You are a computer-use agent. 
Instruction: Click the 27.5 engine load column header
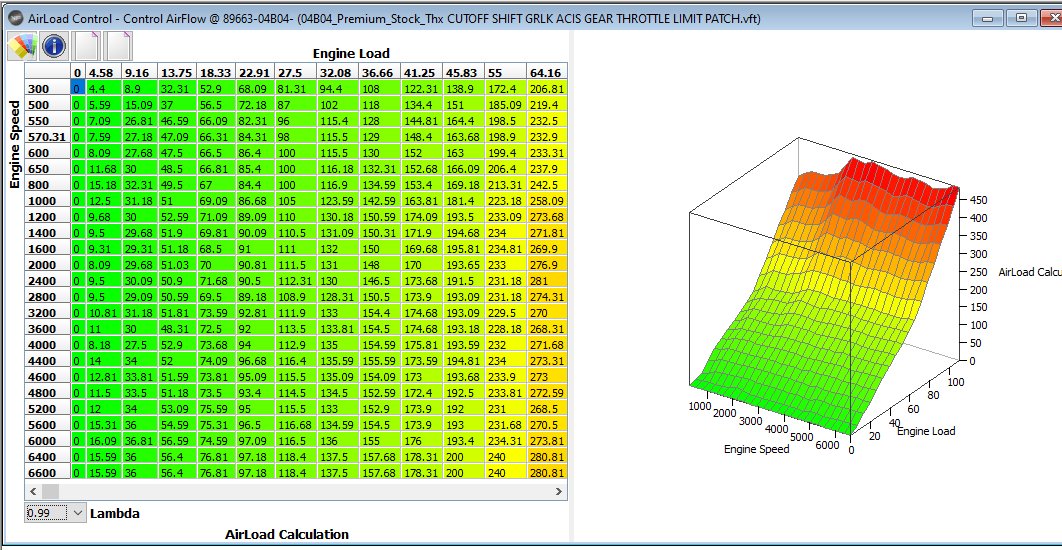coord(295,72)
